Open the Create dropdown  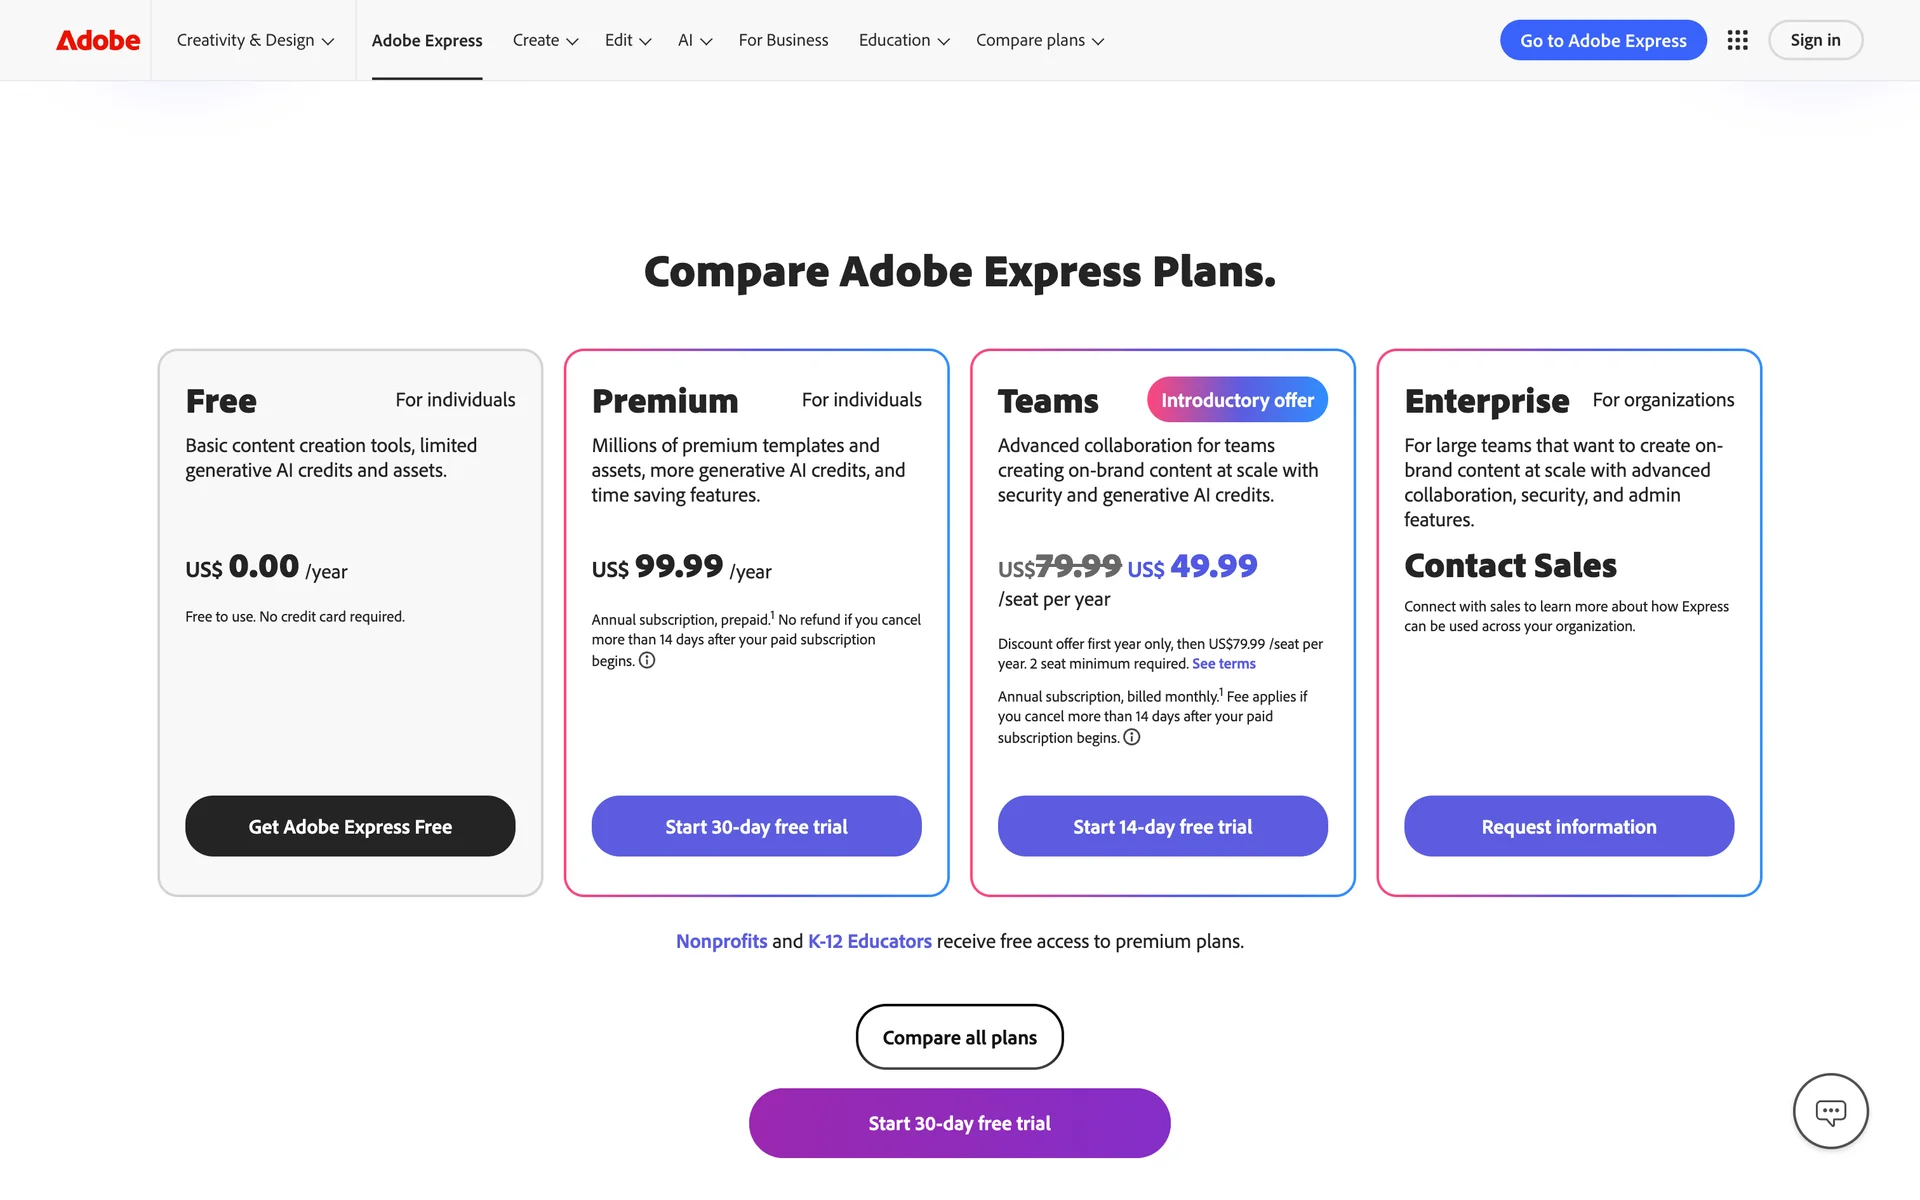tap(545, 40)
